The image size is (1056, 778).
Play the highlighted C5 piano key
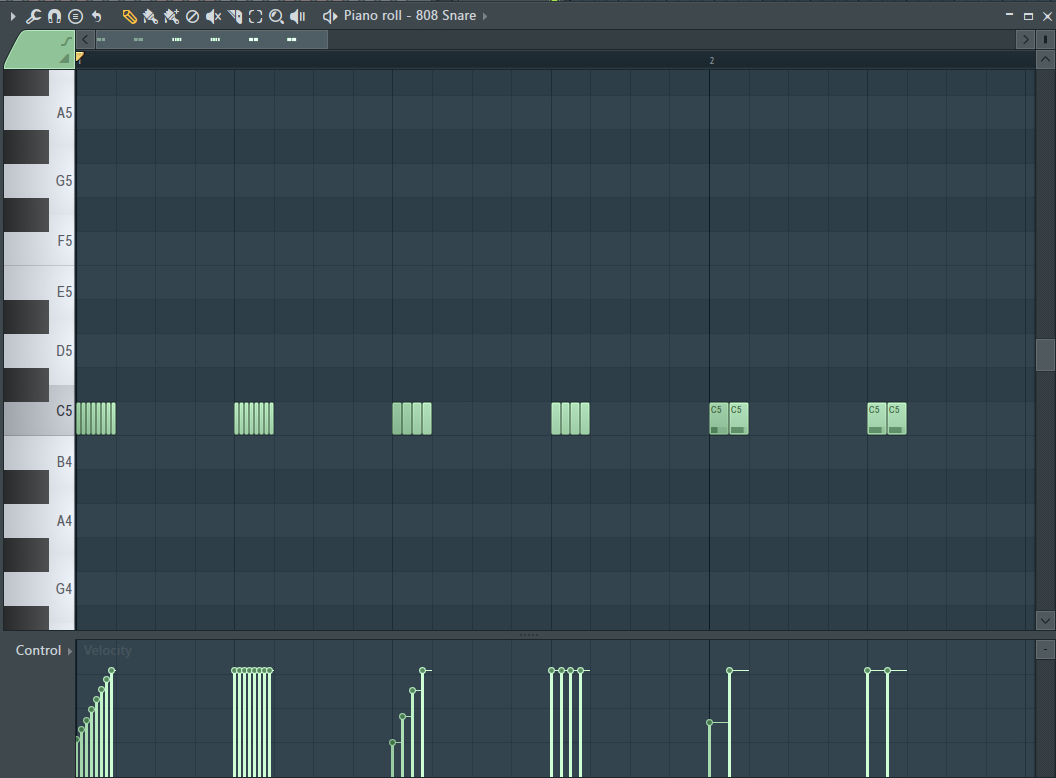[x=39, y=411]
